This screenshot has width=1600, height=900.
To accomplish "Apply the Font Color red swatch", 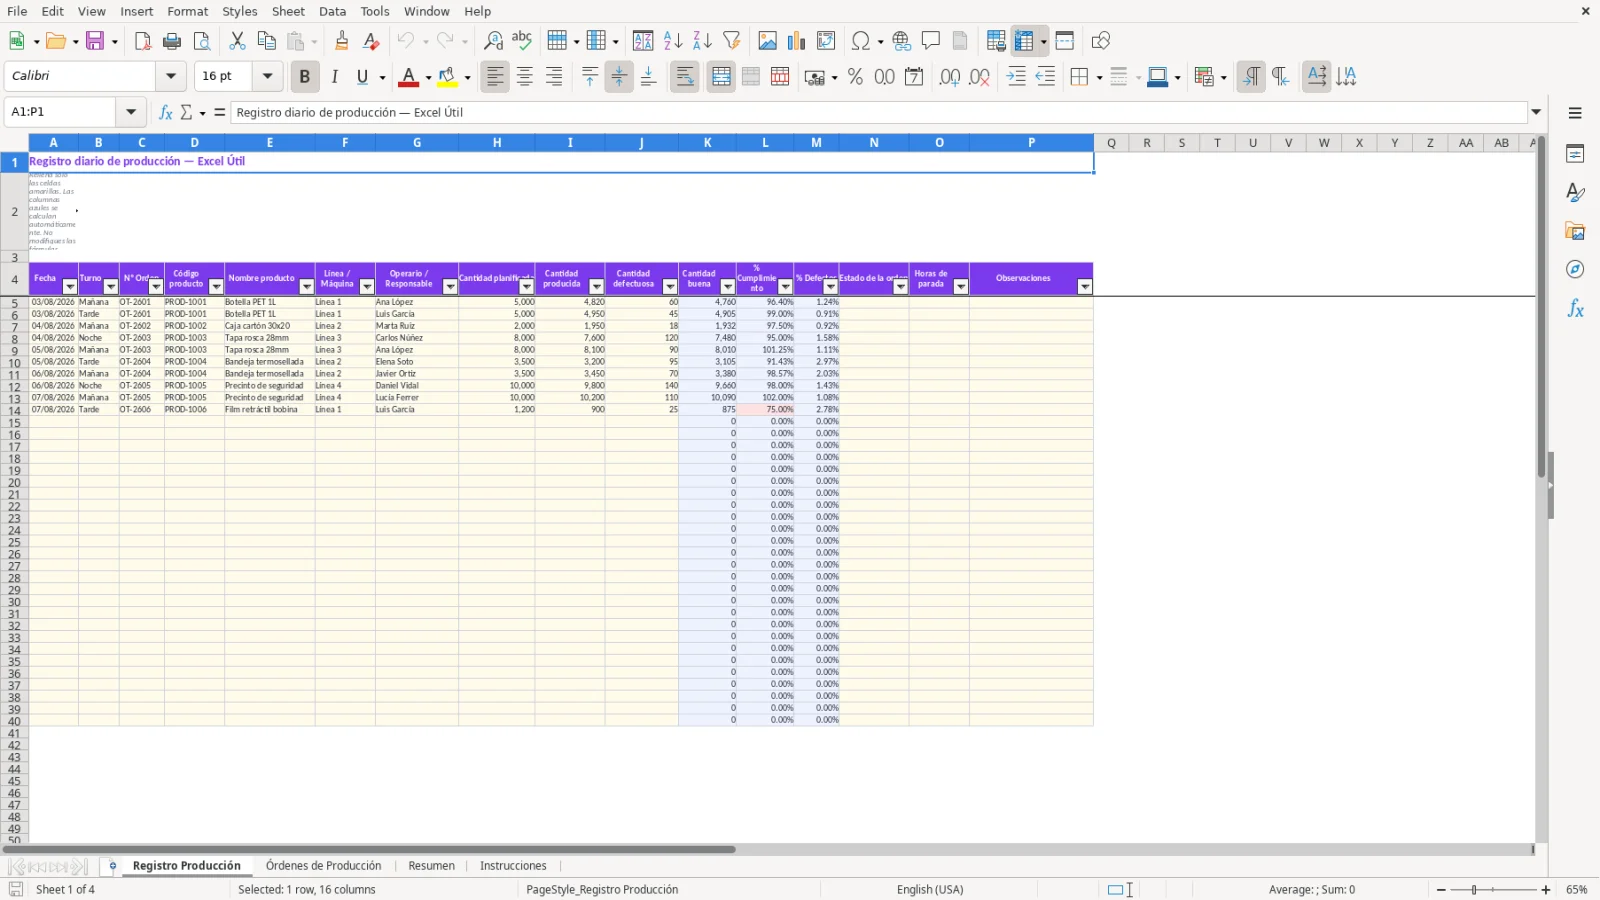I will 408,77.
